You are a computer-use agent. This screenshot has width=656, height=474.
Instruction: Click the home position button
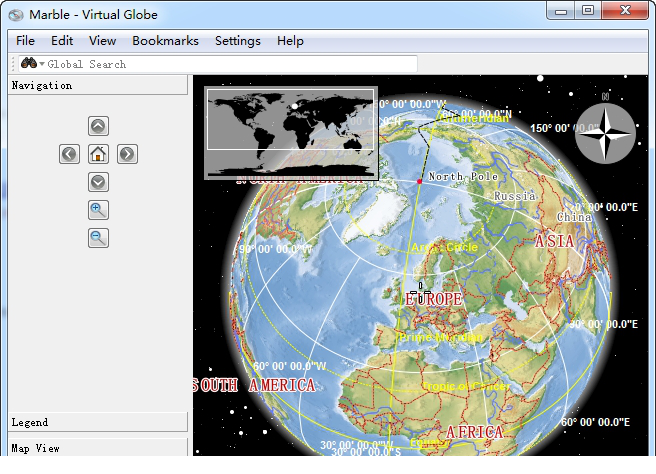tap(98, 154)
